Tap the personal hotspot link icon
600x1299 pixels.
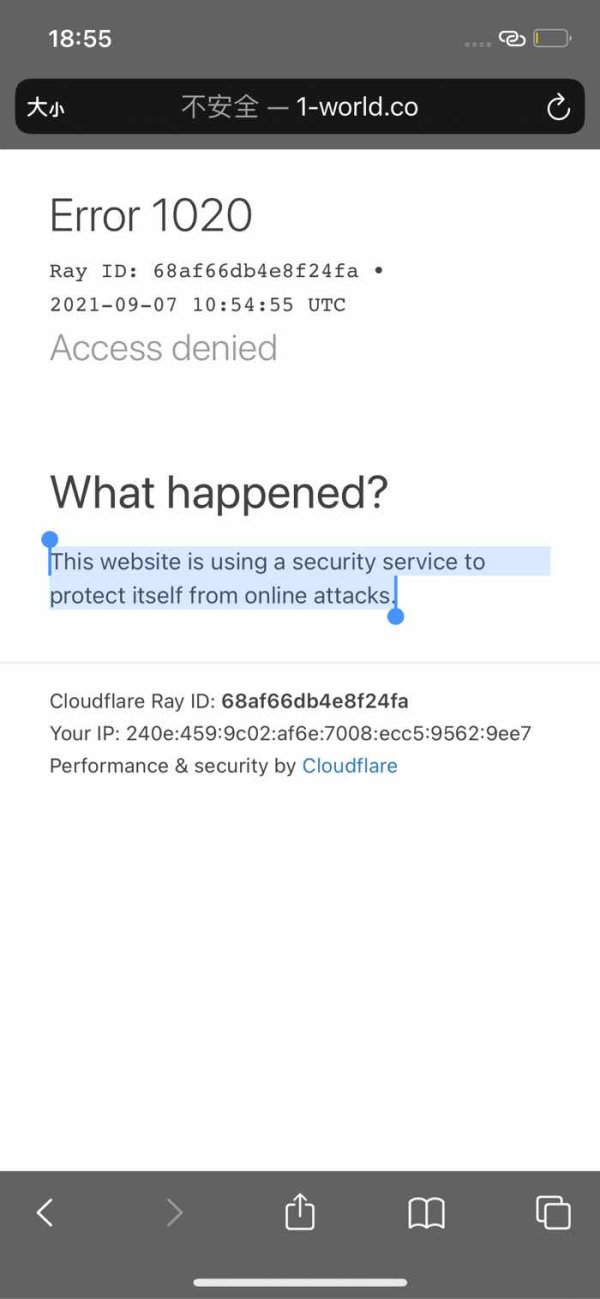pyautogui.click(x=512, y=39)
